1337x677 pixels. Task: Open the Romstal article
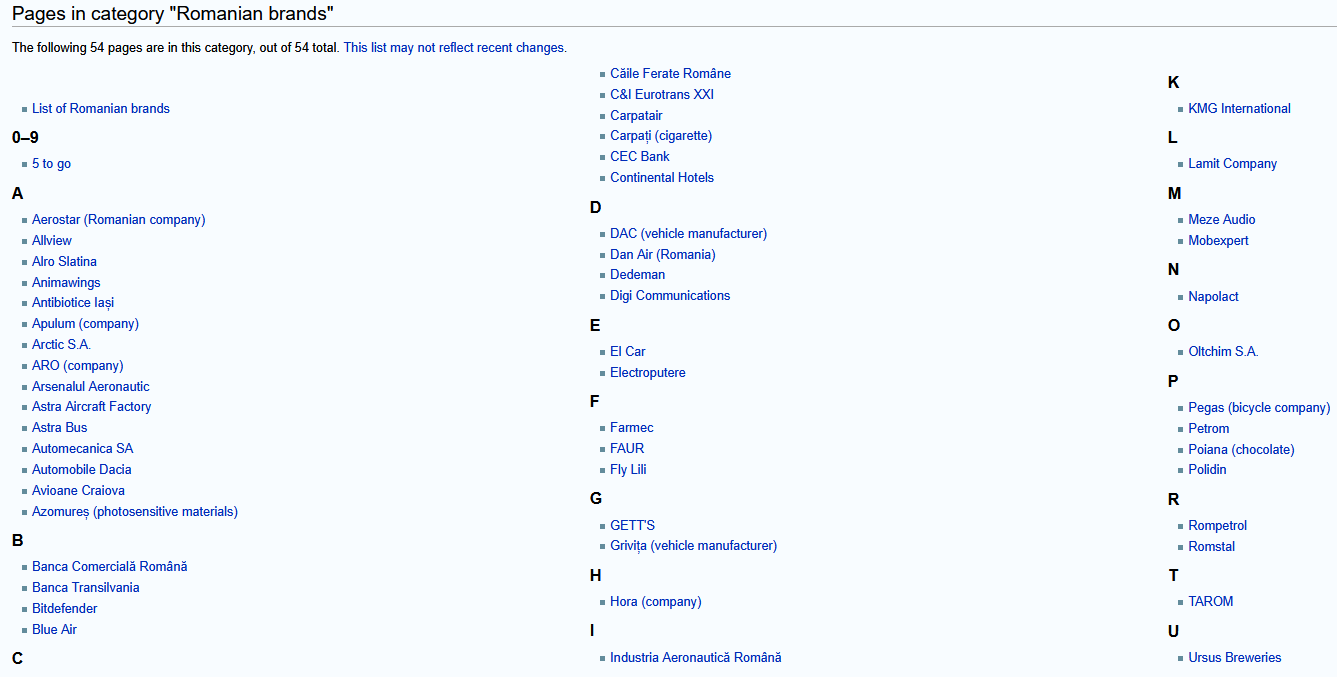pyautogui.click(x=1211, y=546)
